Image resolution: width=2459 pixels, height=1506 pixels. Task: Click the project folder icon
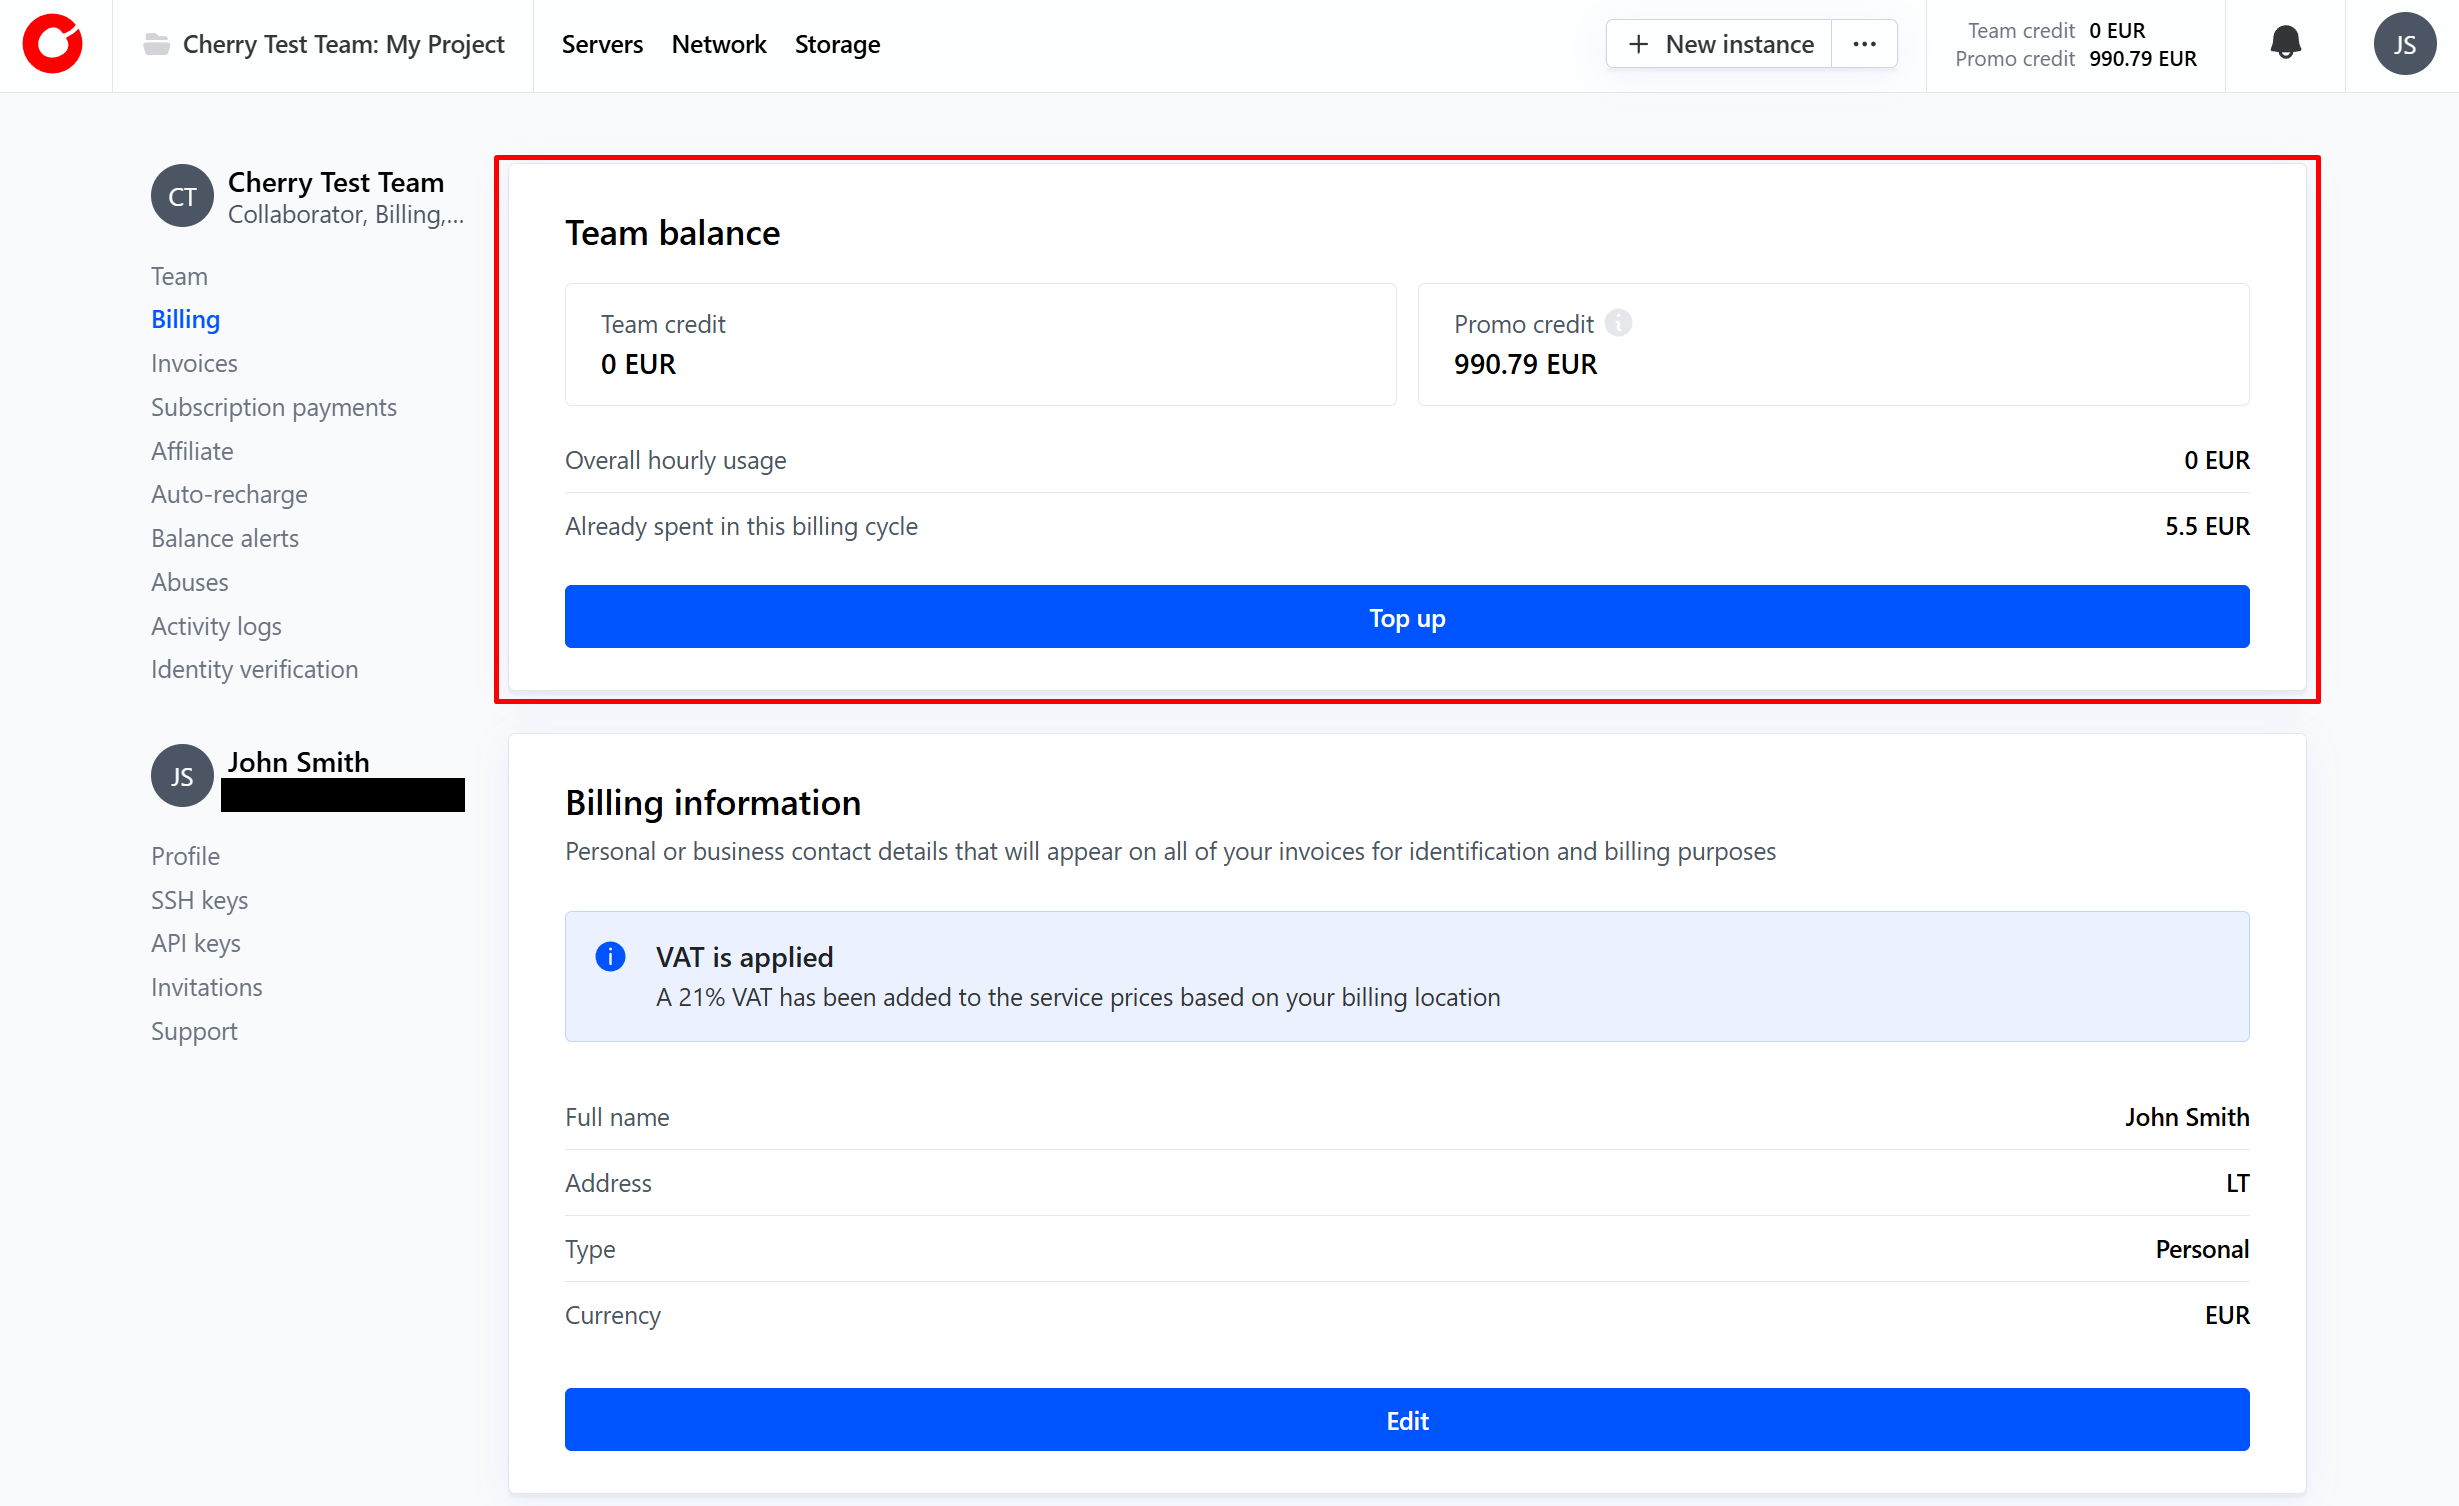156,44
